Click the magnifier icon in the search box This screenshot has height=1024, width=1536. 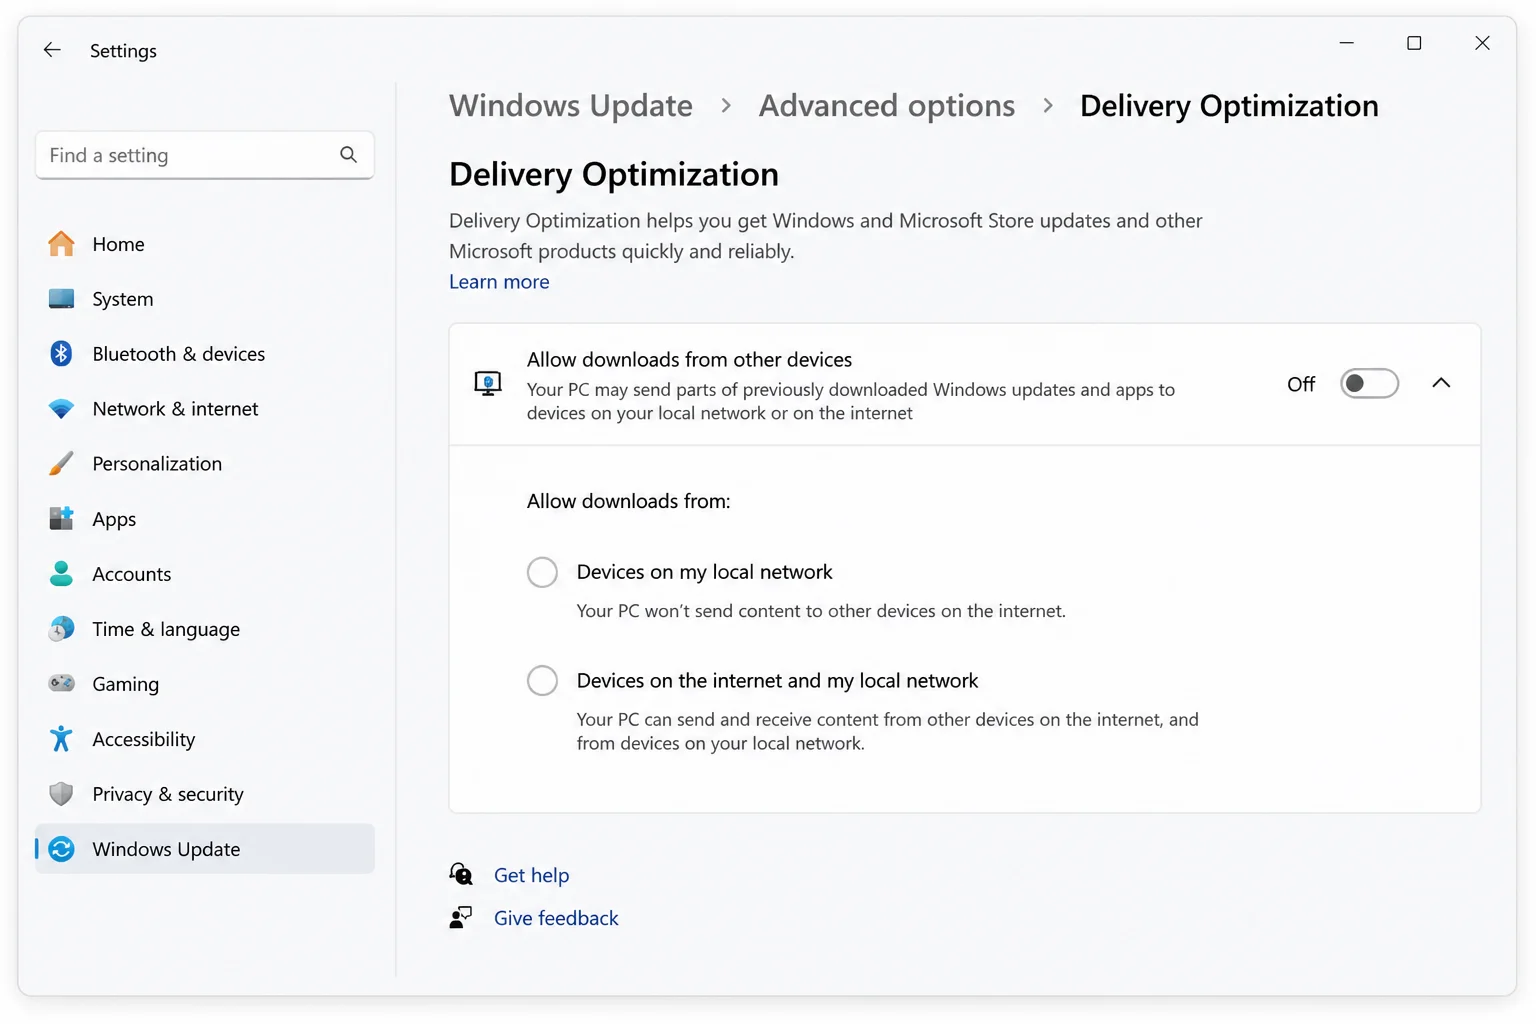(x=348, y=155)
